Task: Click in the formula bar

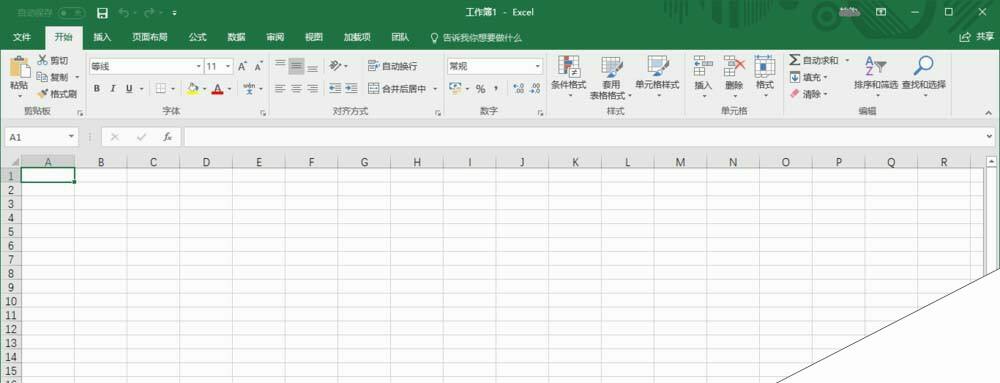Action: tap(585, 137)
